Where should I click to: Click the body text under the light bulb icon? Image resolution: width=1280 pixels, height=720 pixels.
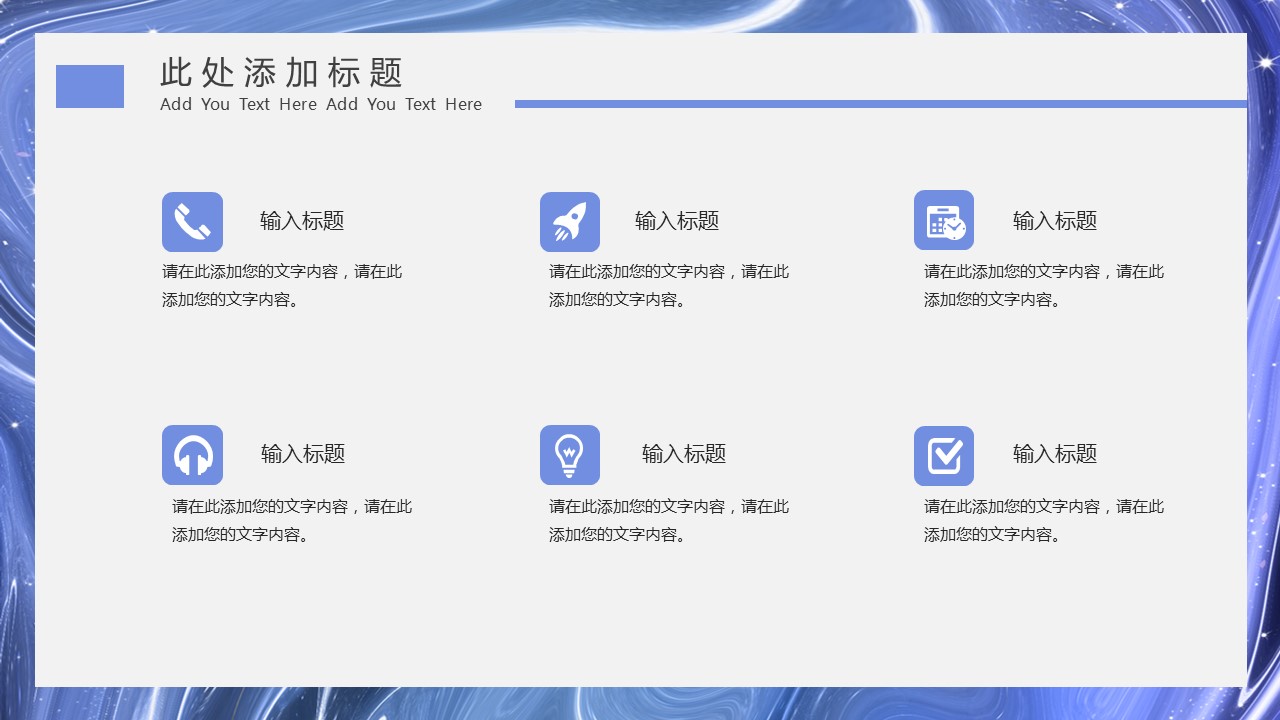(x=669, y=520)
